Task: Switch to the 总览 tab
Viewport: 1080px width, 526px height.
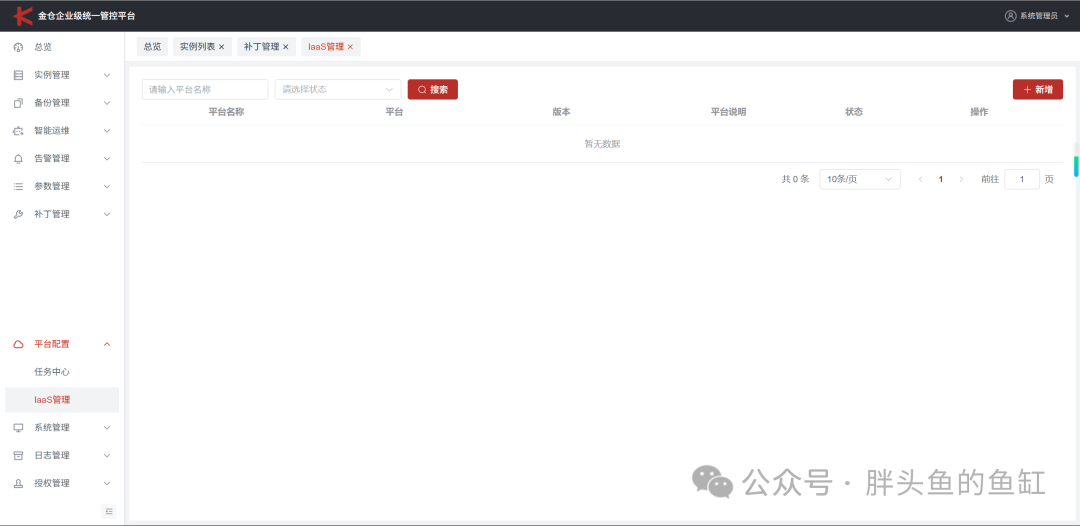Action: [152, 47]
